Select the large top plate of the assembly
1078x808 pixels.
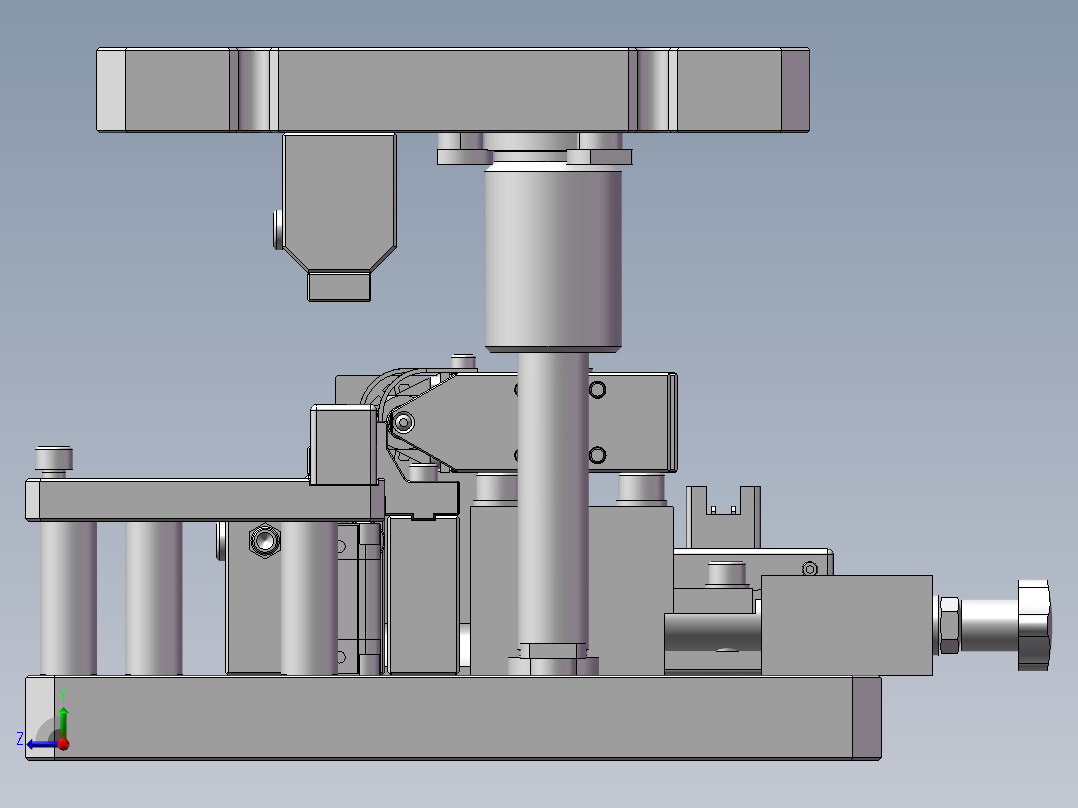click(x=453, y=90)
